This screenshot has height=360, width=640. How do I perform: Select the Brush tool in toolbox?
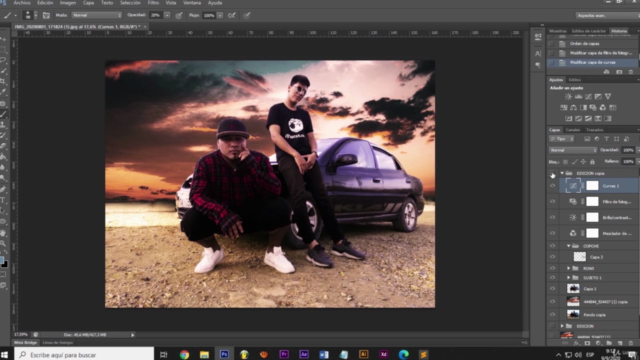pyautogui.click(x=4, y=114)
